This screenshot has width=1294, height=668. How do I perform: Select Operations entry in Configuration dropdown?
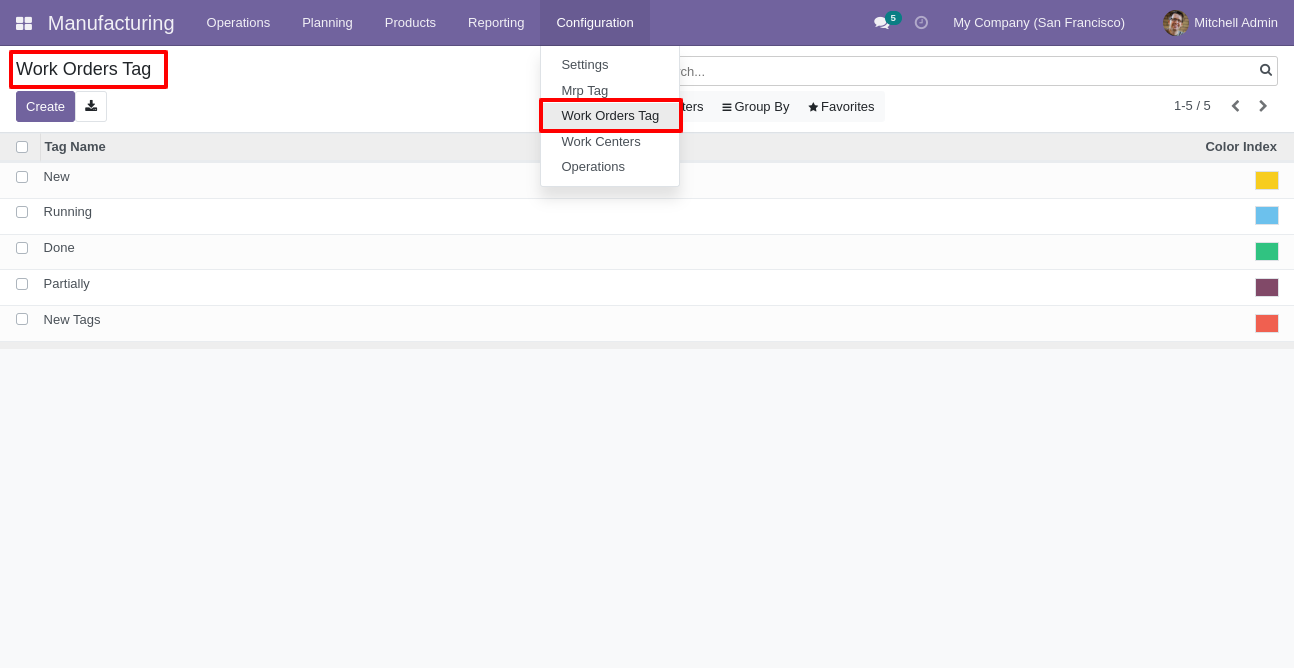[593, 166]
